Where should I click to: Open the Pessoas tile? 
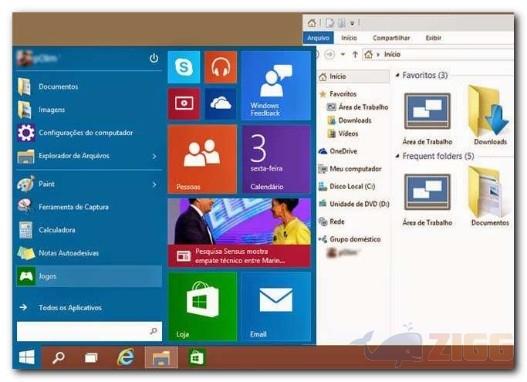coord(202,159)
